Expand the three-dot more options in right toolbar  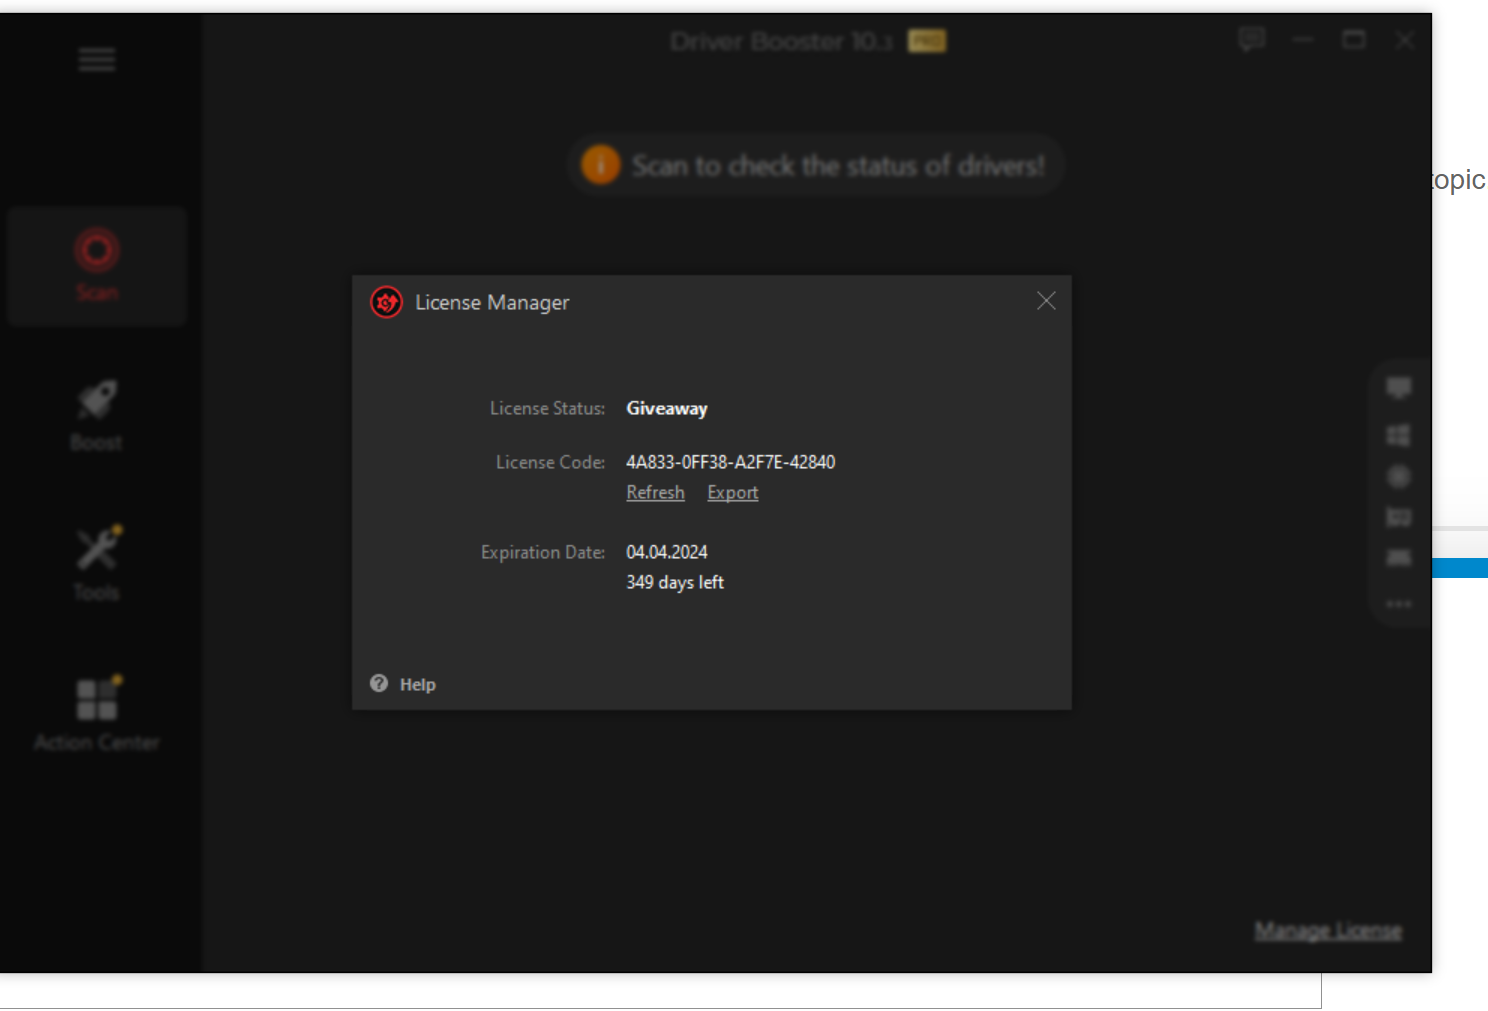point(1399,604)
